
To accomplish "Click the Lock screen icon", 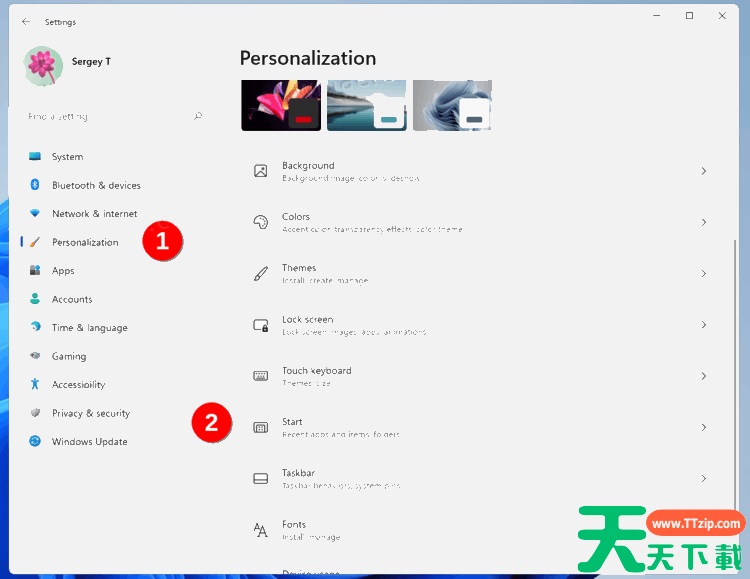I will (x=261, y=325).
